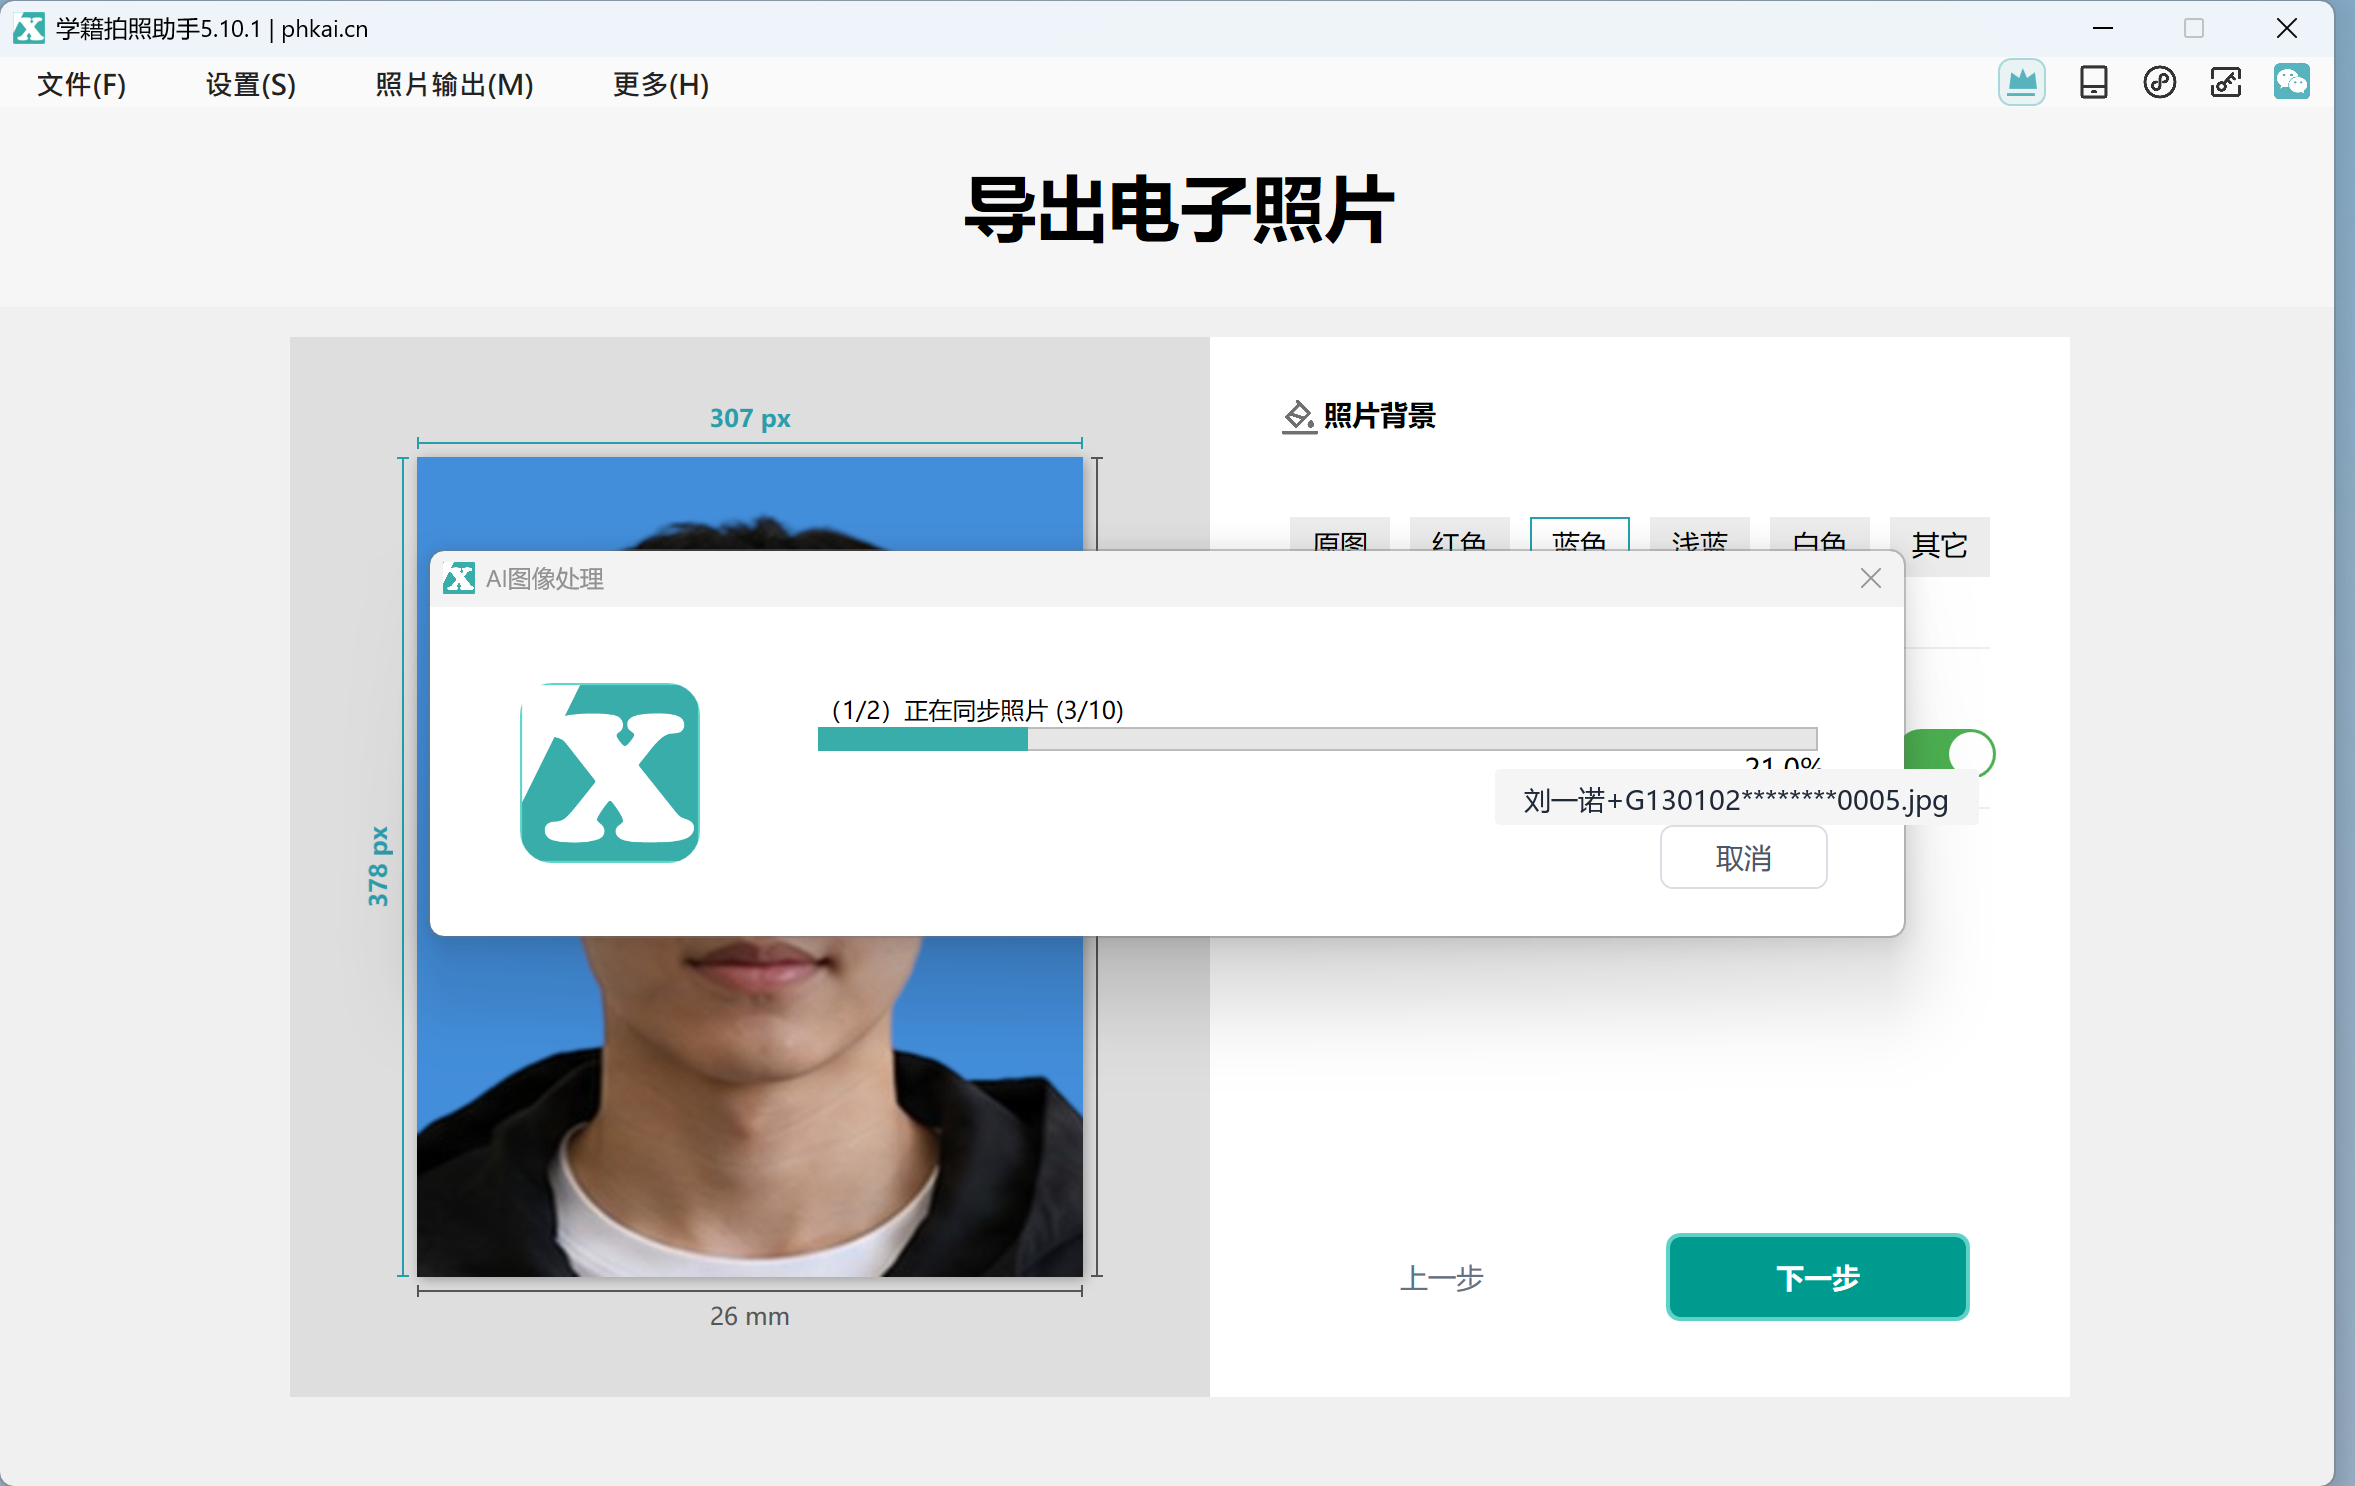Click the paint bucket icon beside 照片背景
The image size is (2355, 1486).
tap(1299, 416)
